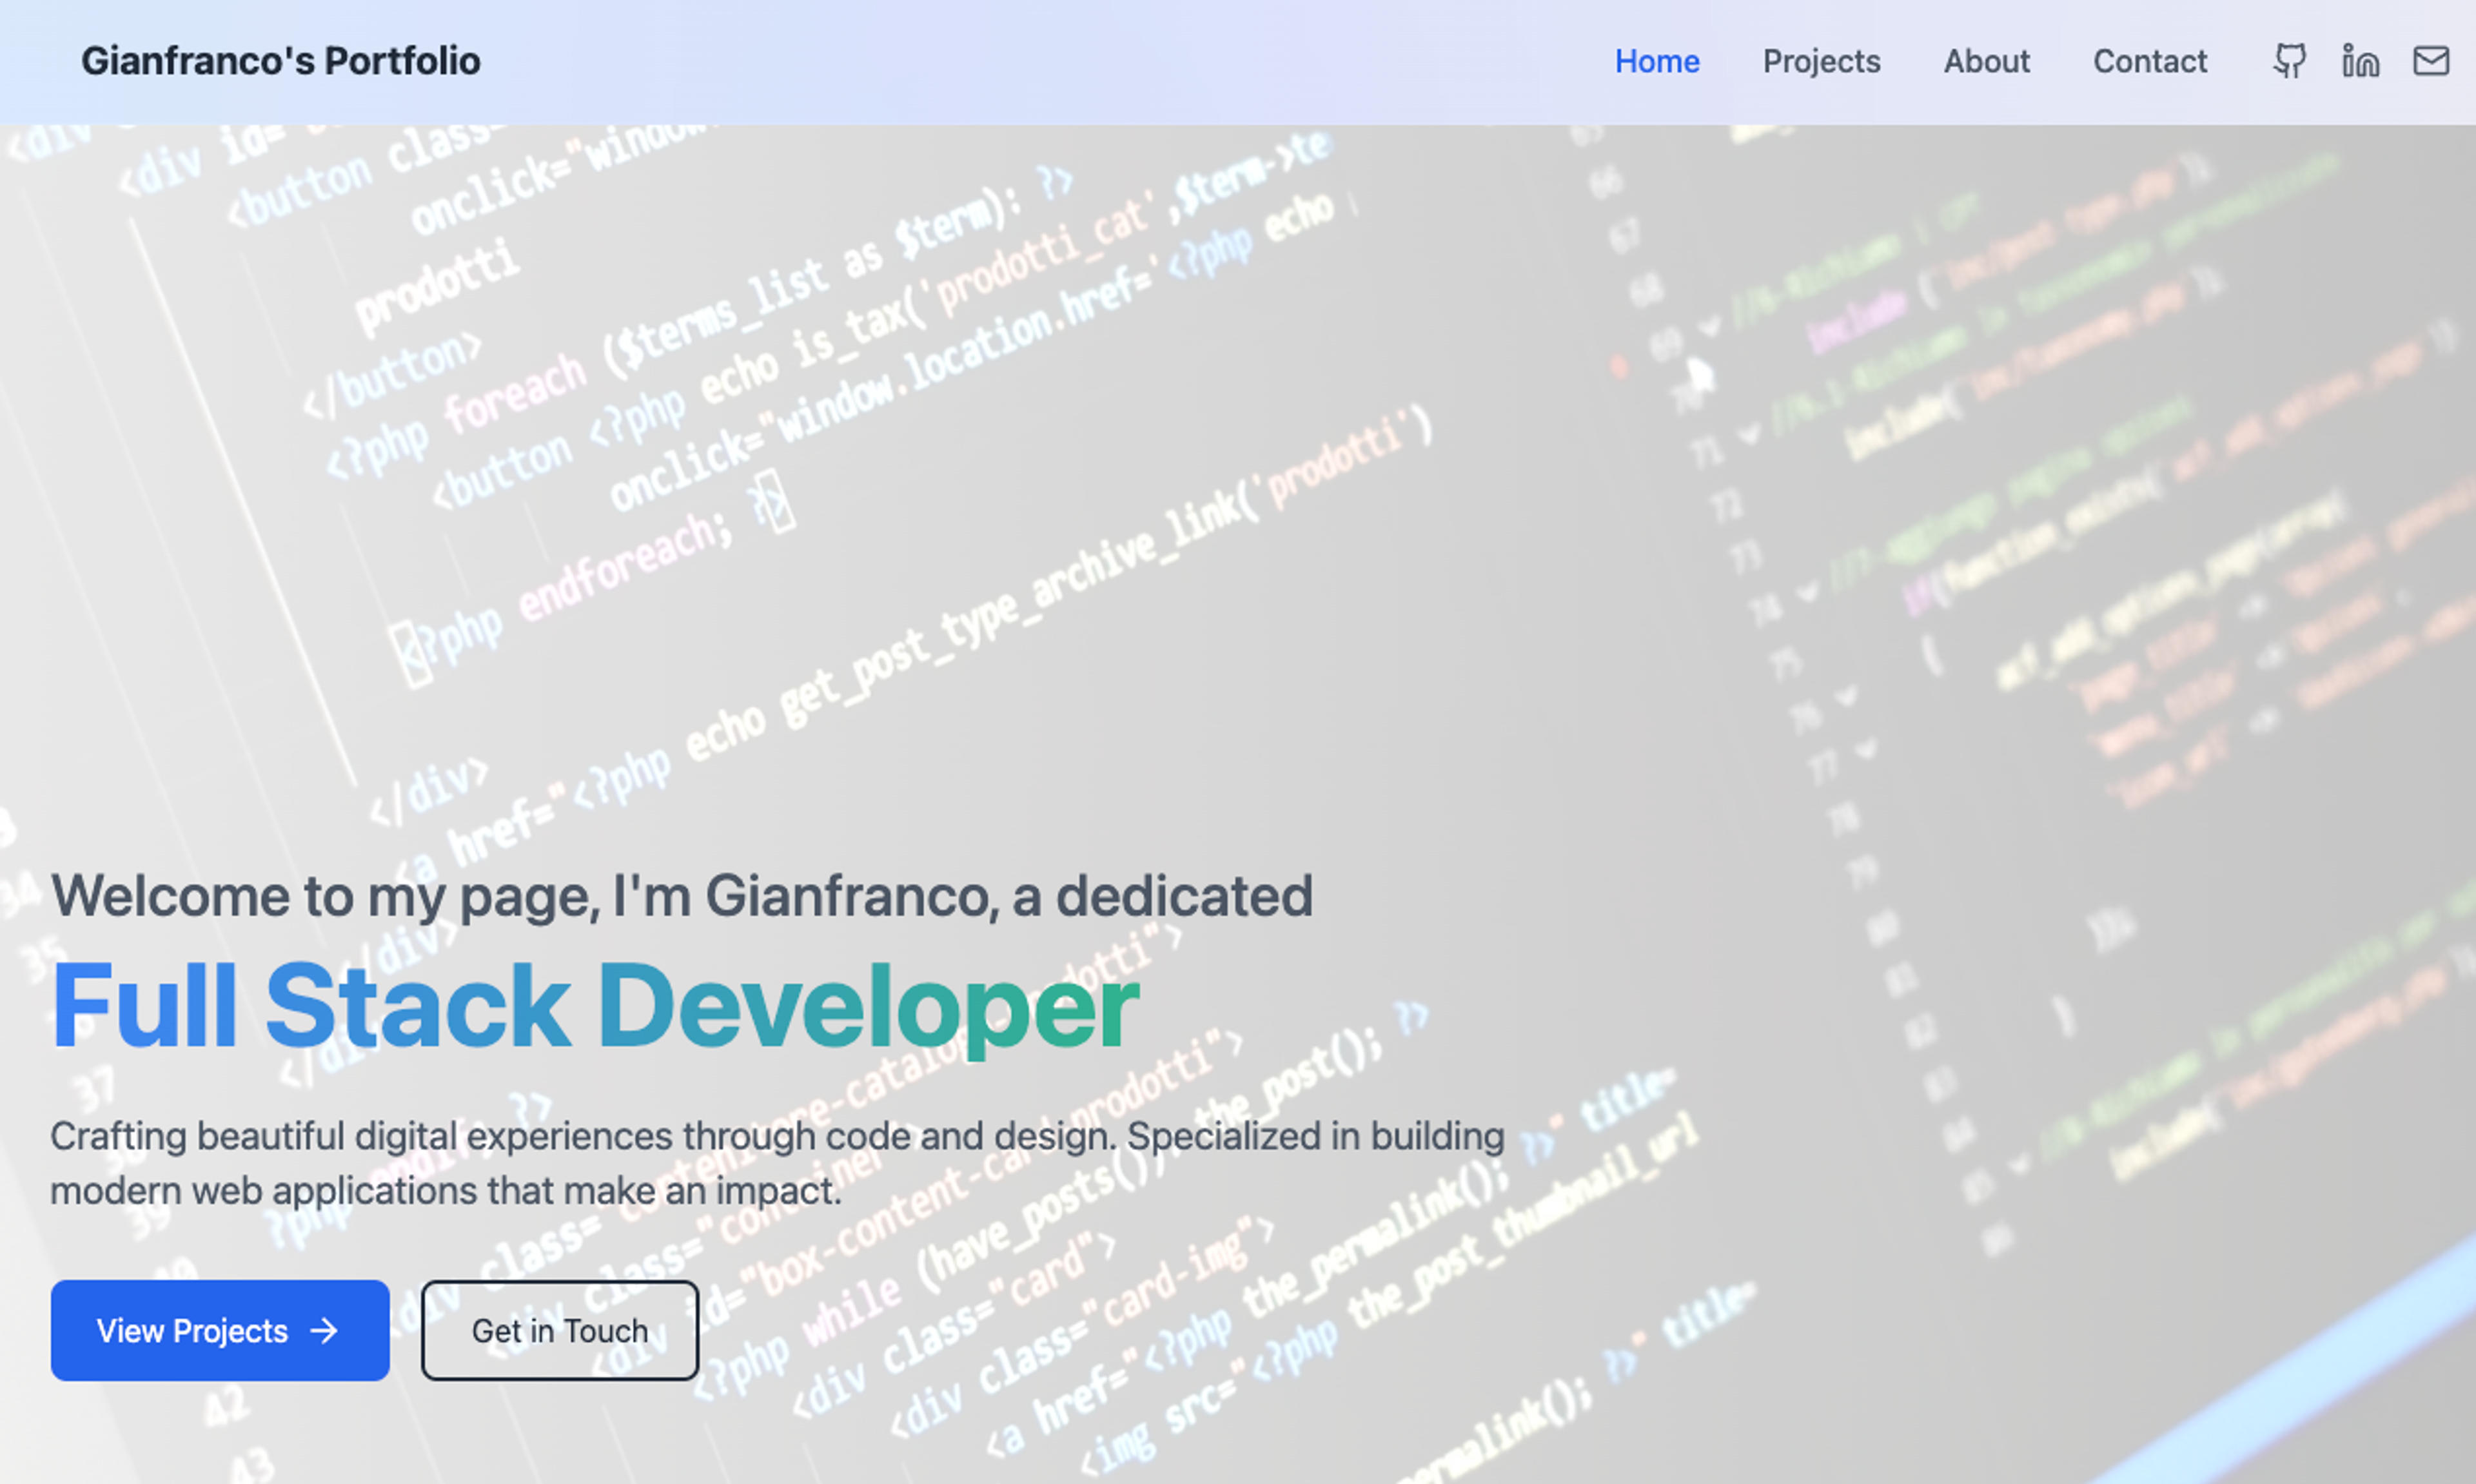Screen dimensions: 2476x1484
Task: Click the word Developer in heading
Action: (x=868, y=1007)
